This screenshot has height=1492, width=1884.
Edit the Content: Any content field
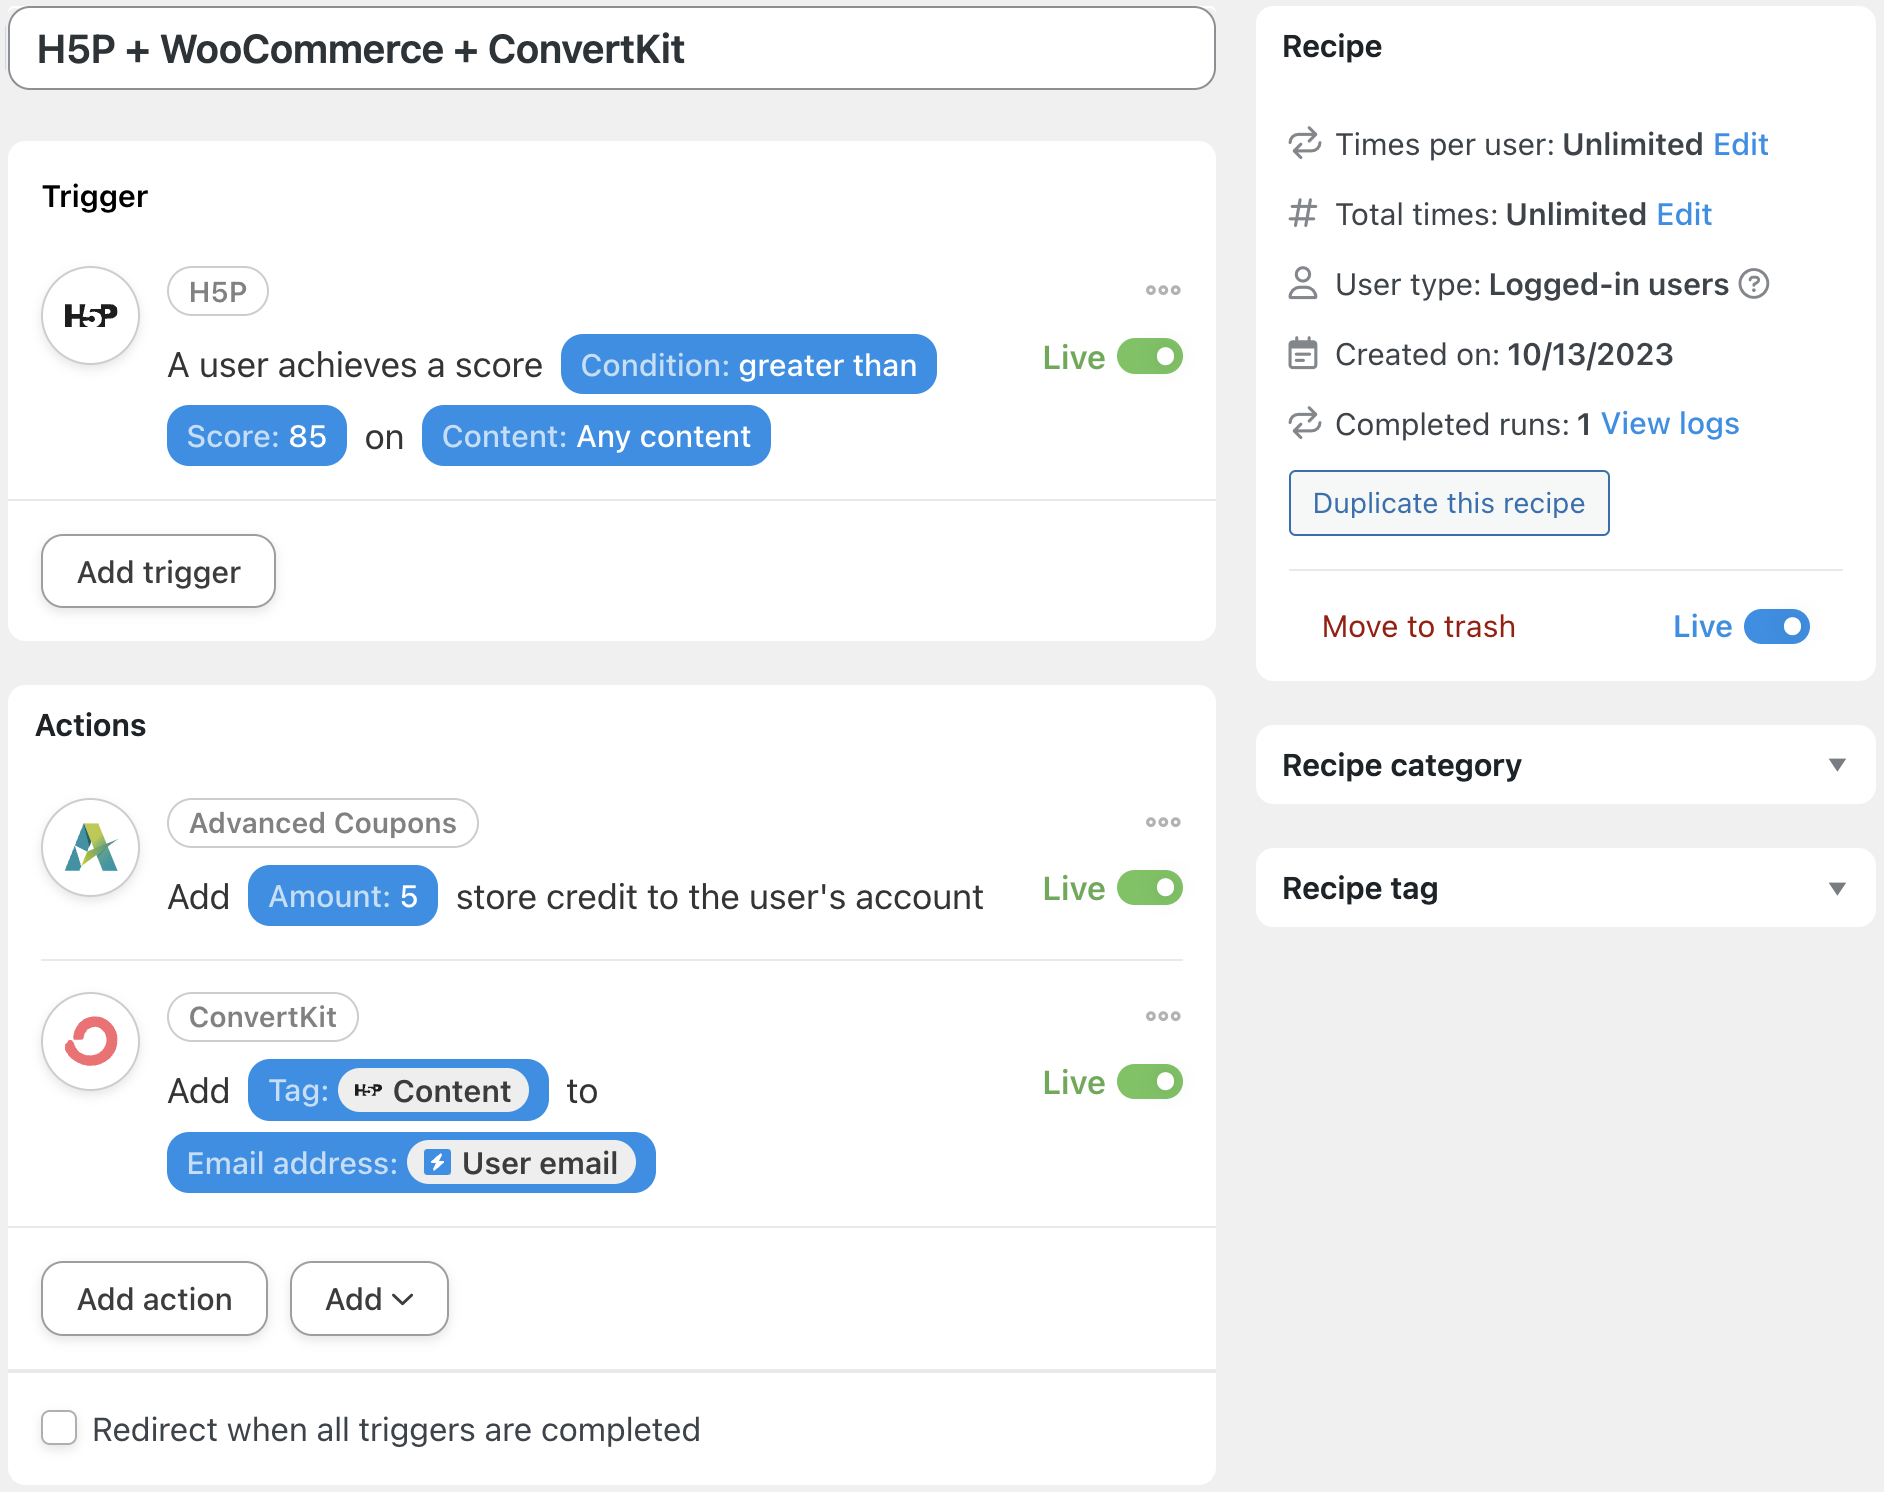pyautogui.click(x=596, y=436)
